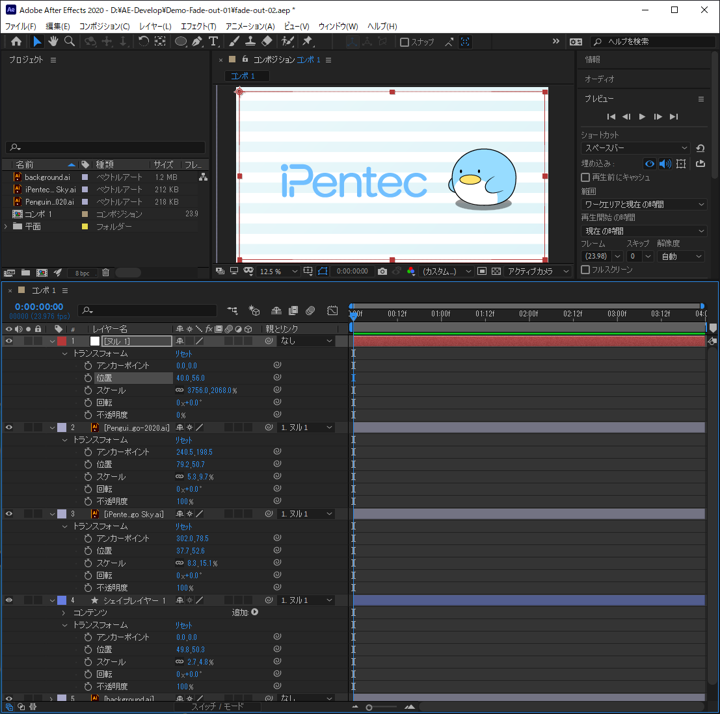Viewport: 720px width, 714px height.
Task: Click red label color swatch of ヌル 1
Action: (x=62, y=341)
